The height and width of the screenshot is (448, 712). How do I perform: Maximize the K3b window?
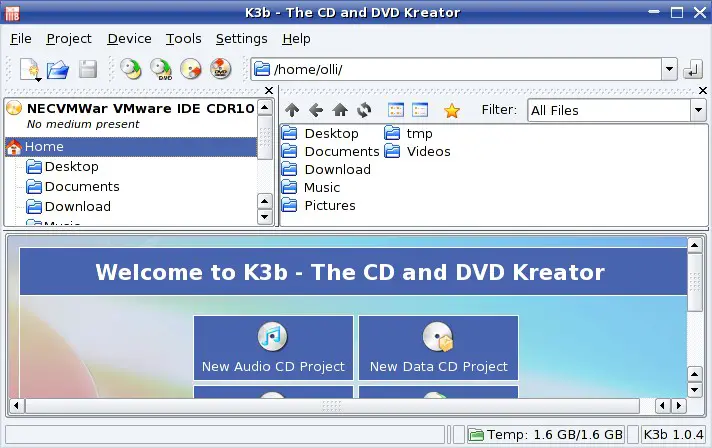677,12
